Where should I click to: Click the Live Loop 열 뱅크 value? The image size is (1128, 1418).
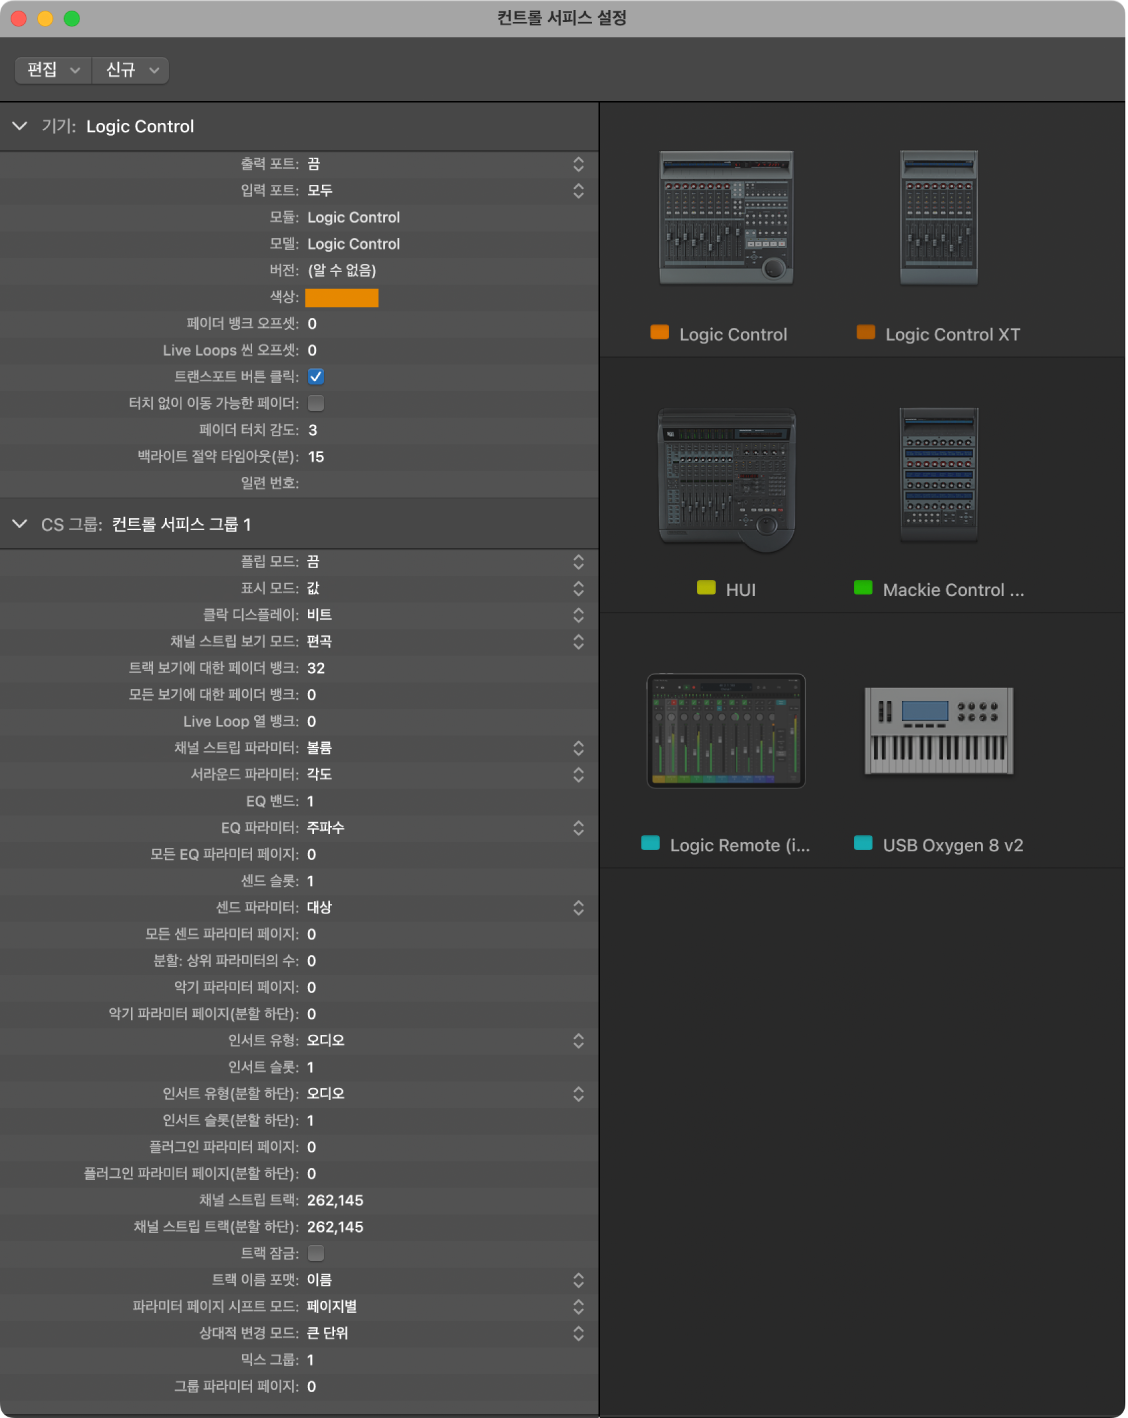click(312, 721)
